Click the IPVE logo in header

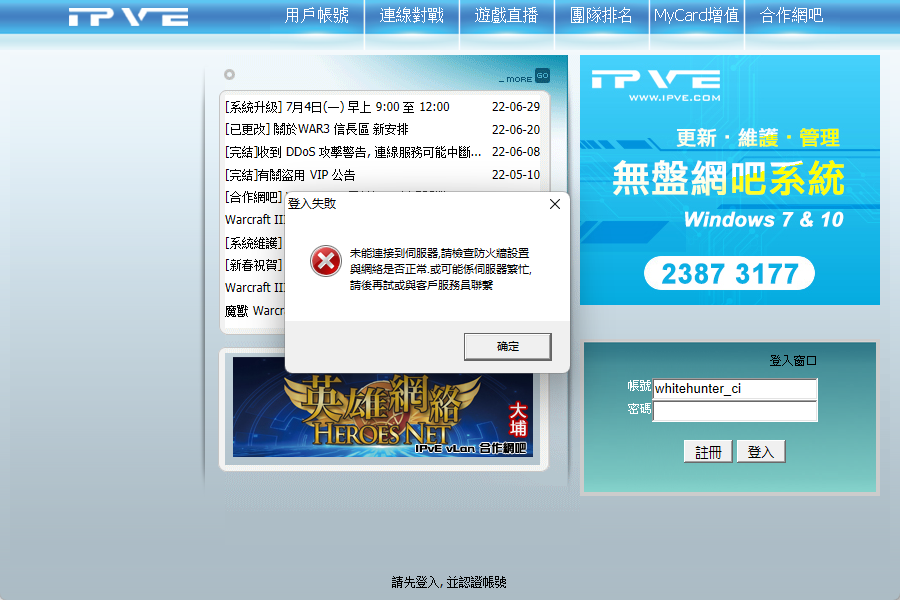[128, 17]
